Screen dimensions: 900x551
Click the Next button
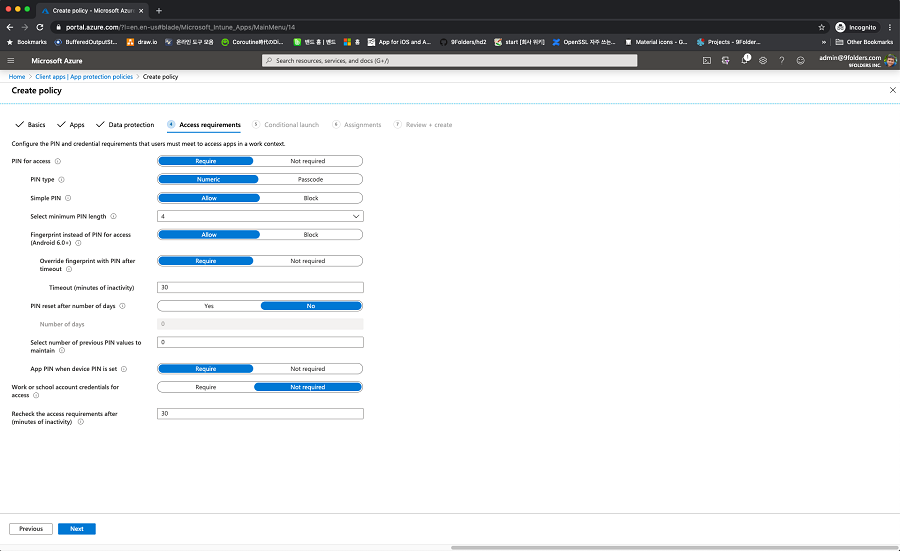tap(77, 529)
